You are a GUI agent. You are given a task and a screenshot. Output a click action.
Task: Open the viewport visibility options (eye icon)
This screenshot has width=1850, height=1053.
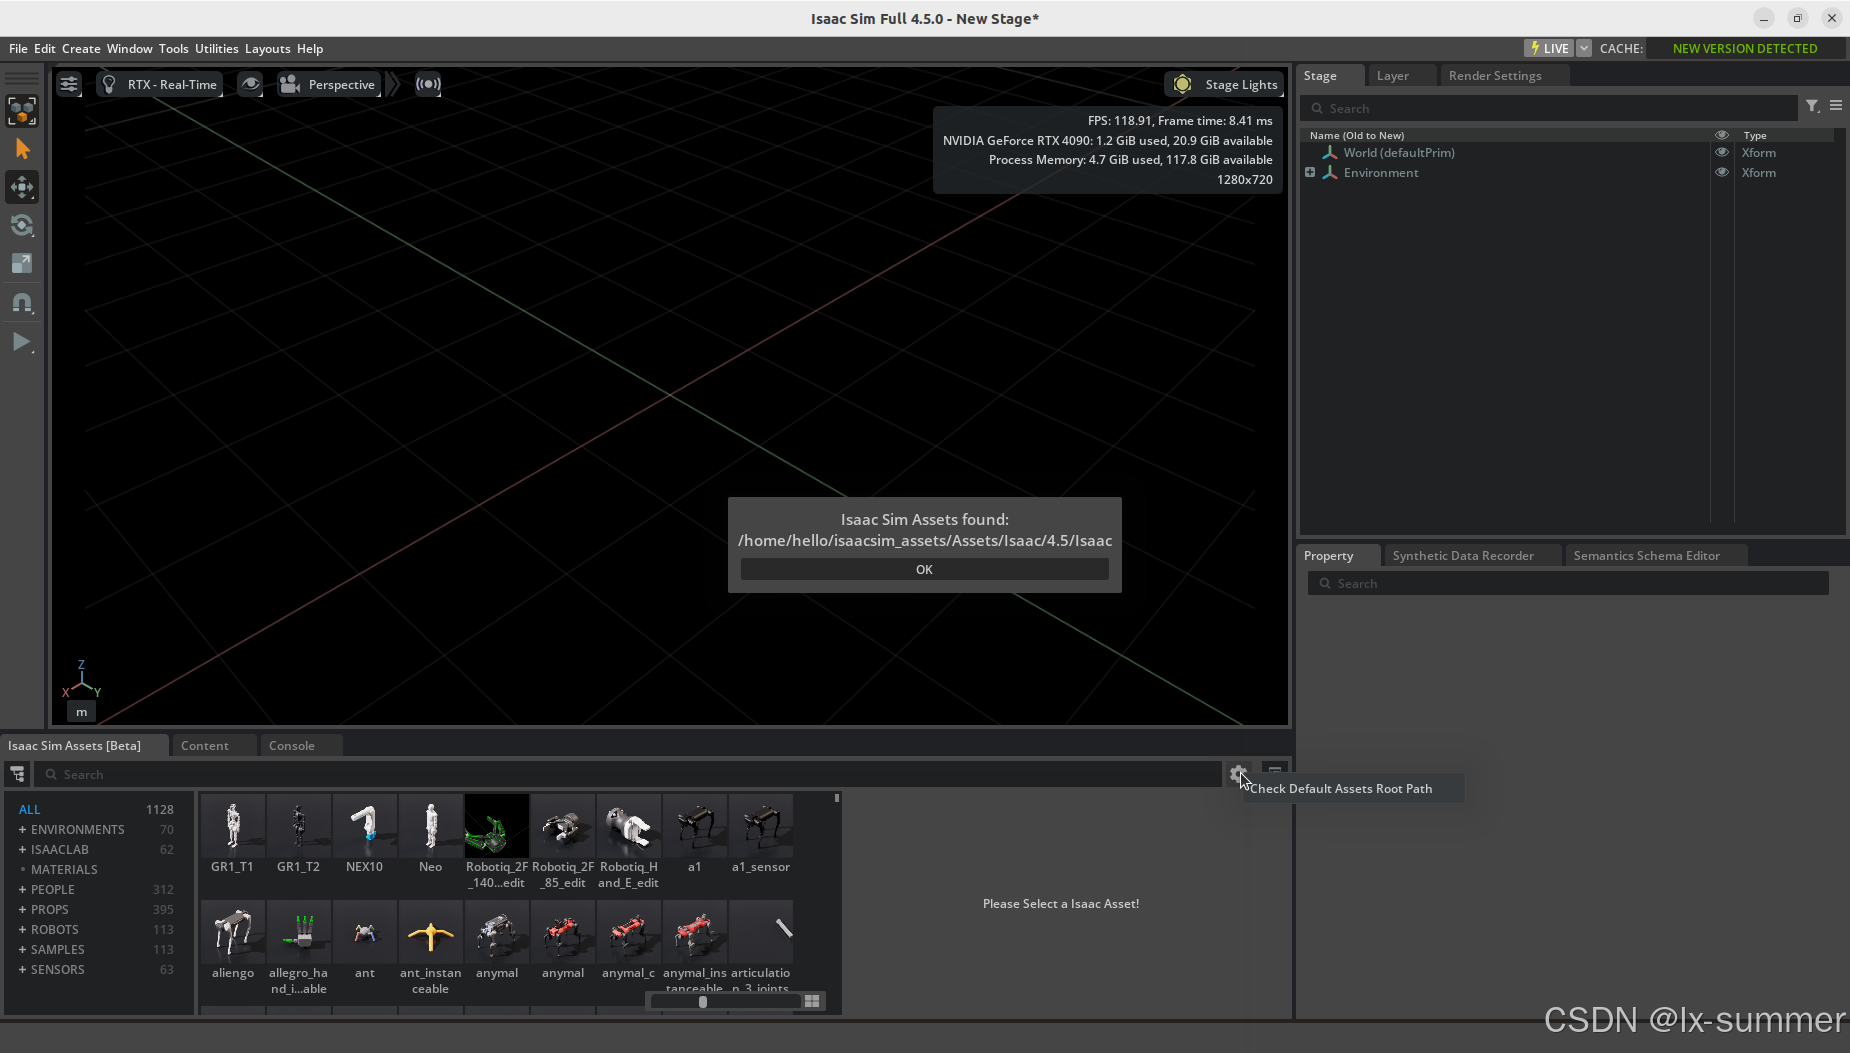pos(250,84)
